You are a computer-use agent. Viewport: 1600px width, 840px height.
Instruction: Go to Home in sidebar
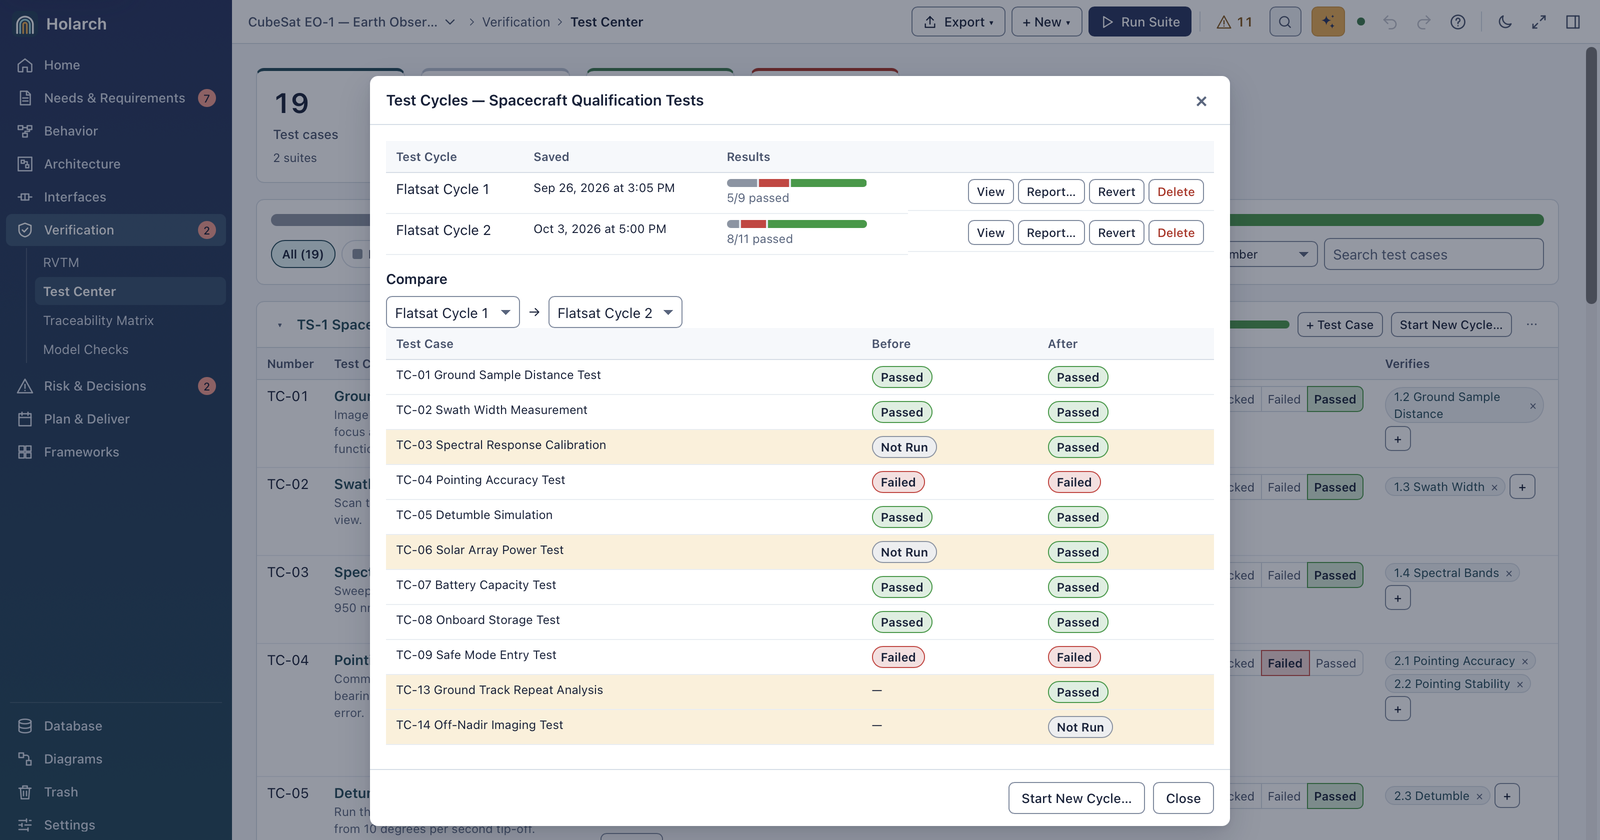coord(116,65)
